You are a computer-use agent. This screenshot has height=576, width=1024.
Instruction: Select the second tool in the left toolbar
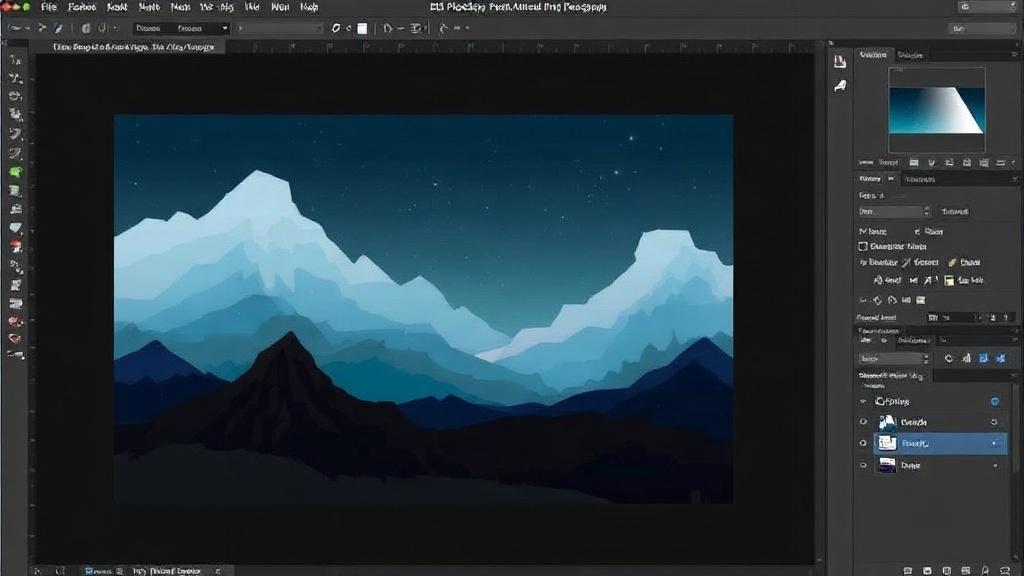click(16, 78)
